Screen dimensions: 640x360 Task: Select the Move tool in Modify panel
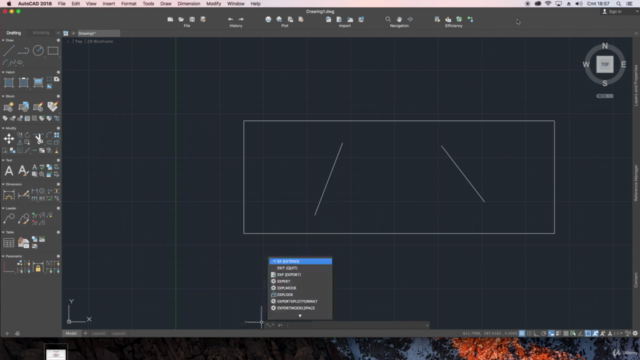point(9,139)
